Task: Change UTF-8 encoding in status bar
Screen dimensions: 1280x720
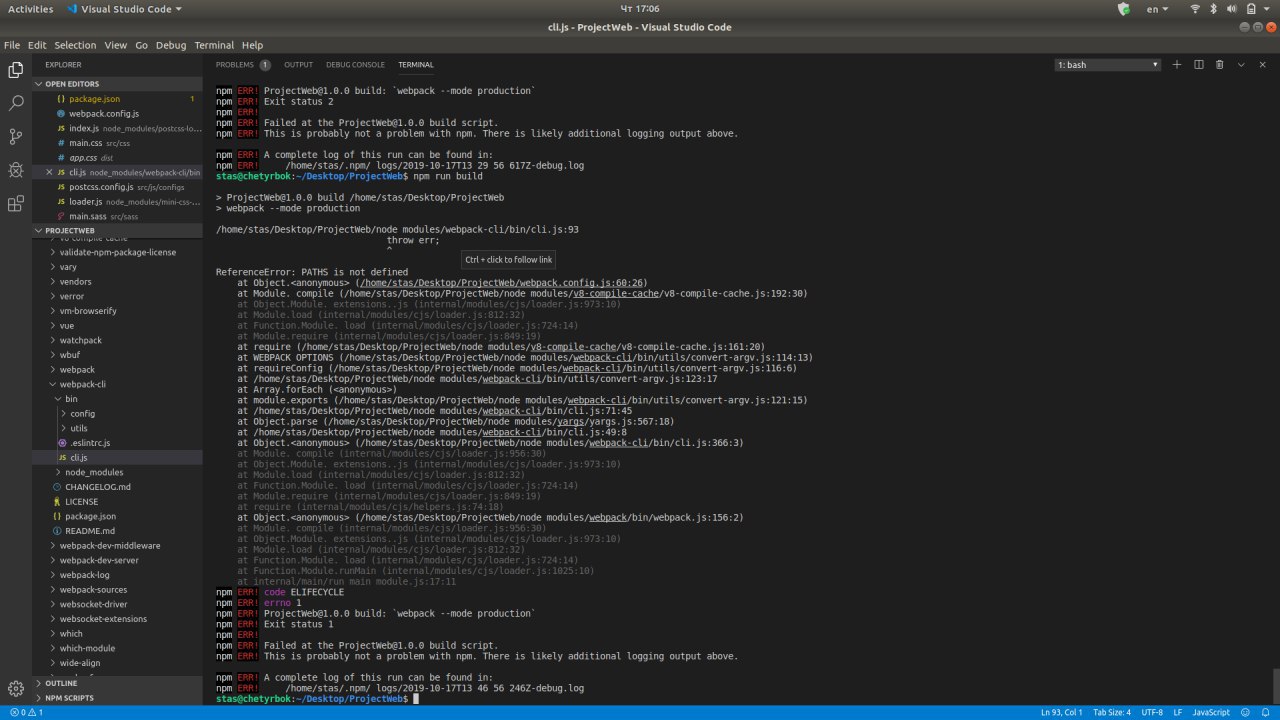Action: click(1152, 712)
